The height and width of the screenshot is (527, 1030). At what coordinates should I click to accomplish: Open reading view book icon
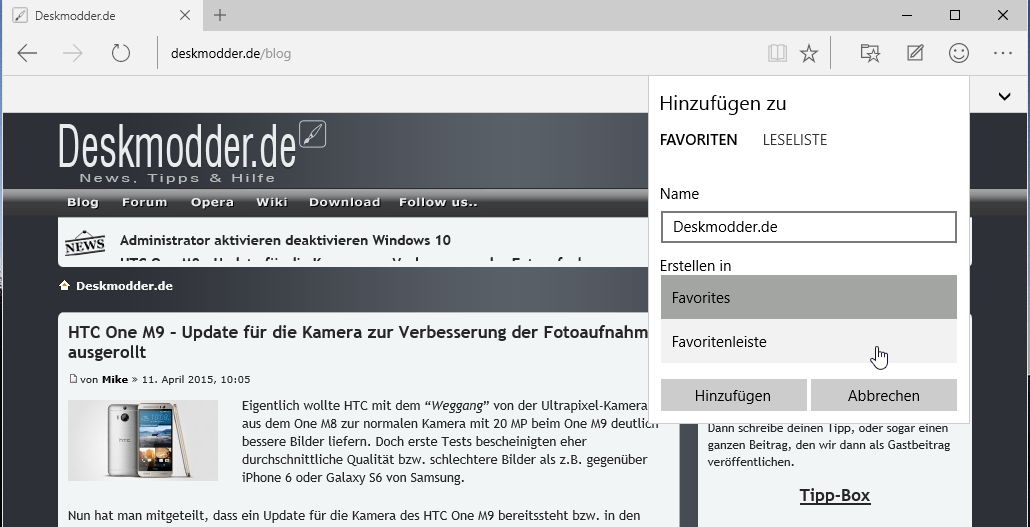[x=777, y=53]
